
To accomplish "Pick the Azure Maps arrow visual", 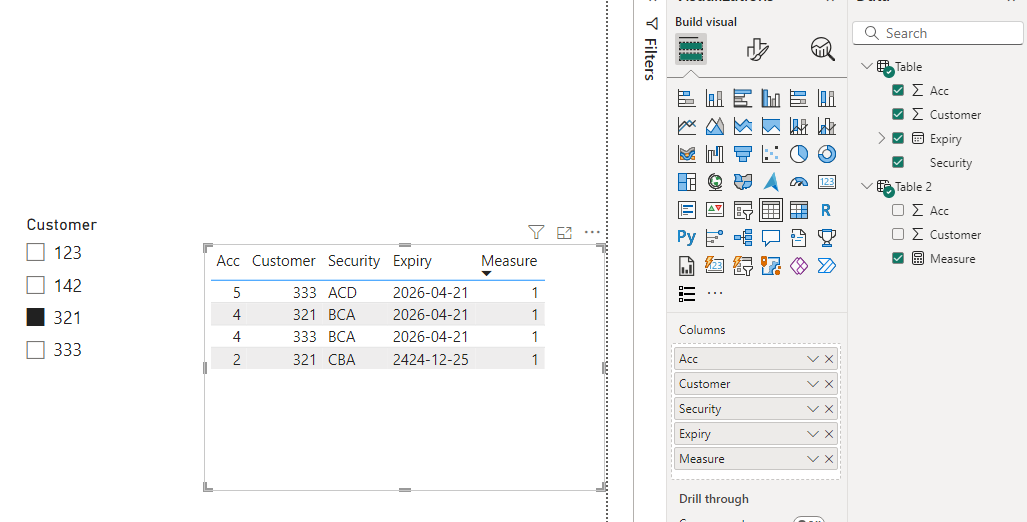I will tap(771, 181).
